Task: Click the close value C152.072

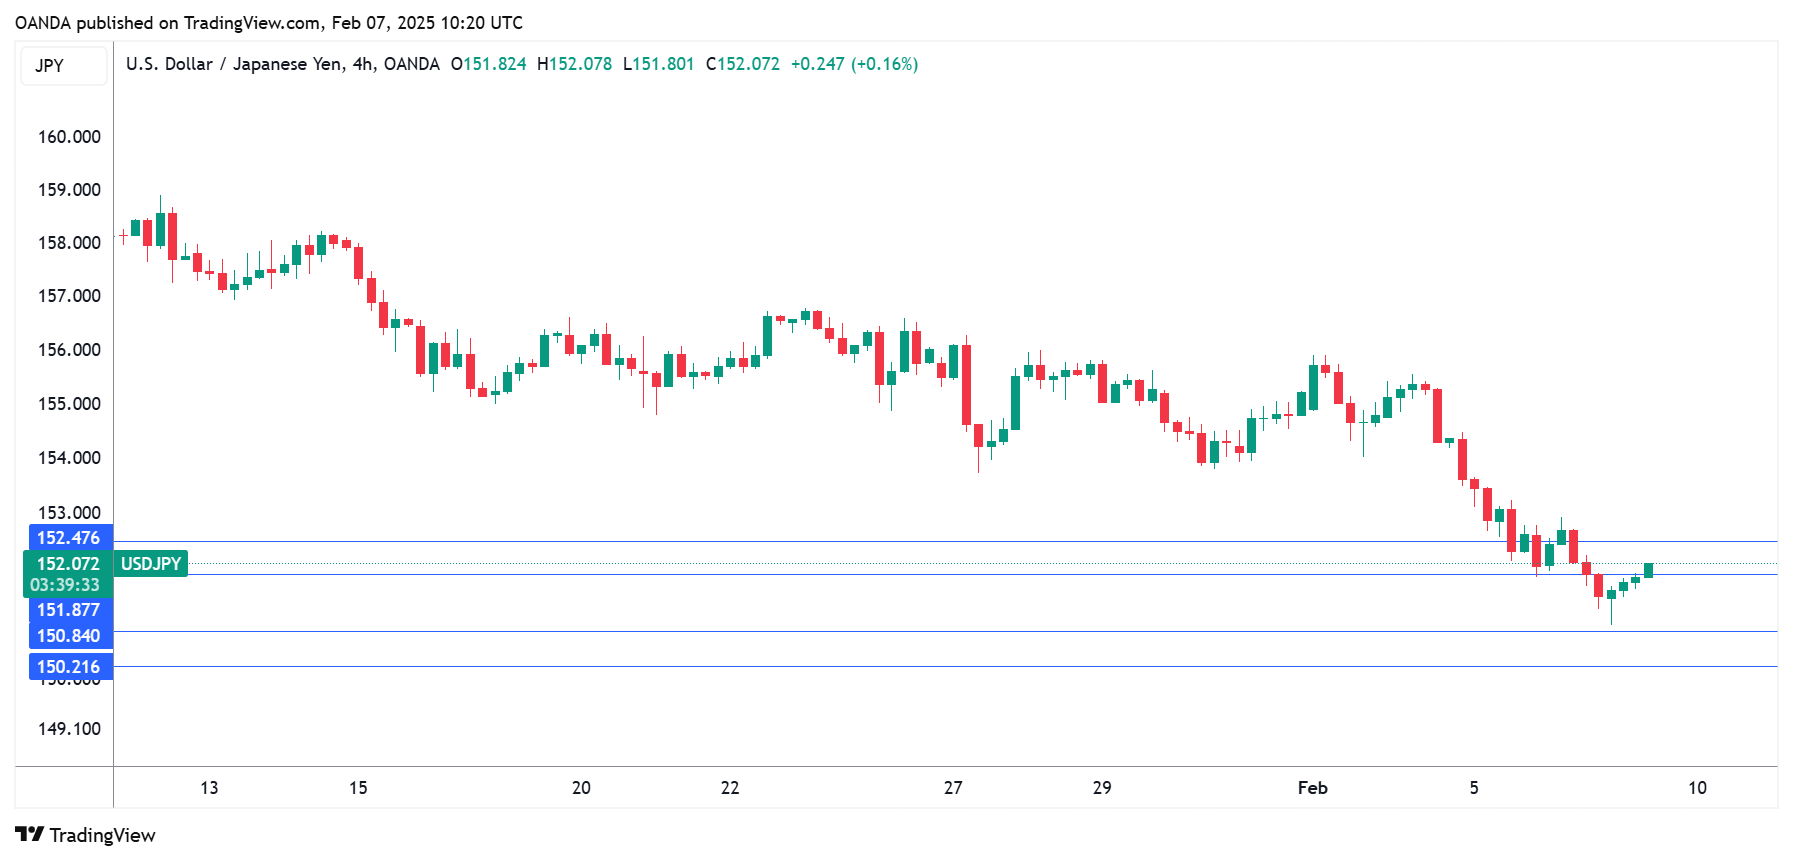Action: coord(742,64)
